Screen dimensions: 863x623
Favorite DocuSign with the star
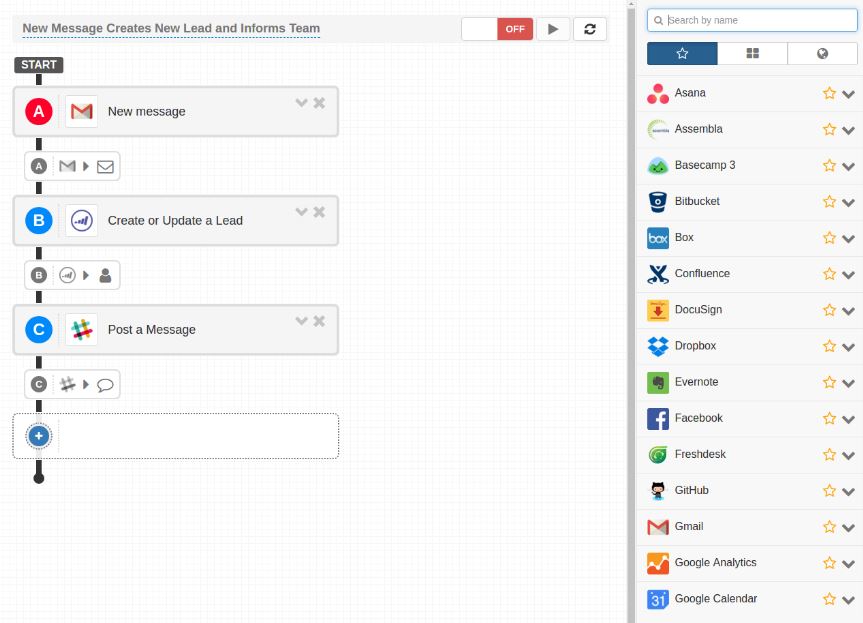click(829, 310)
